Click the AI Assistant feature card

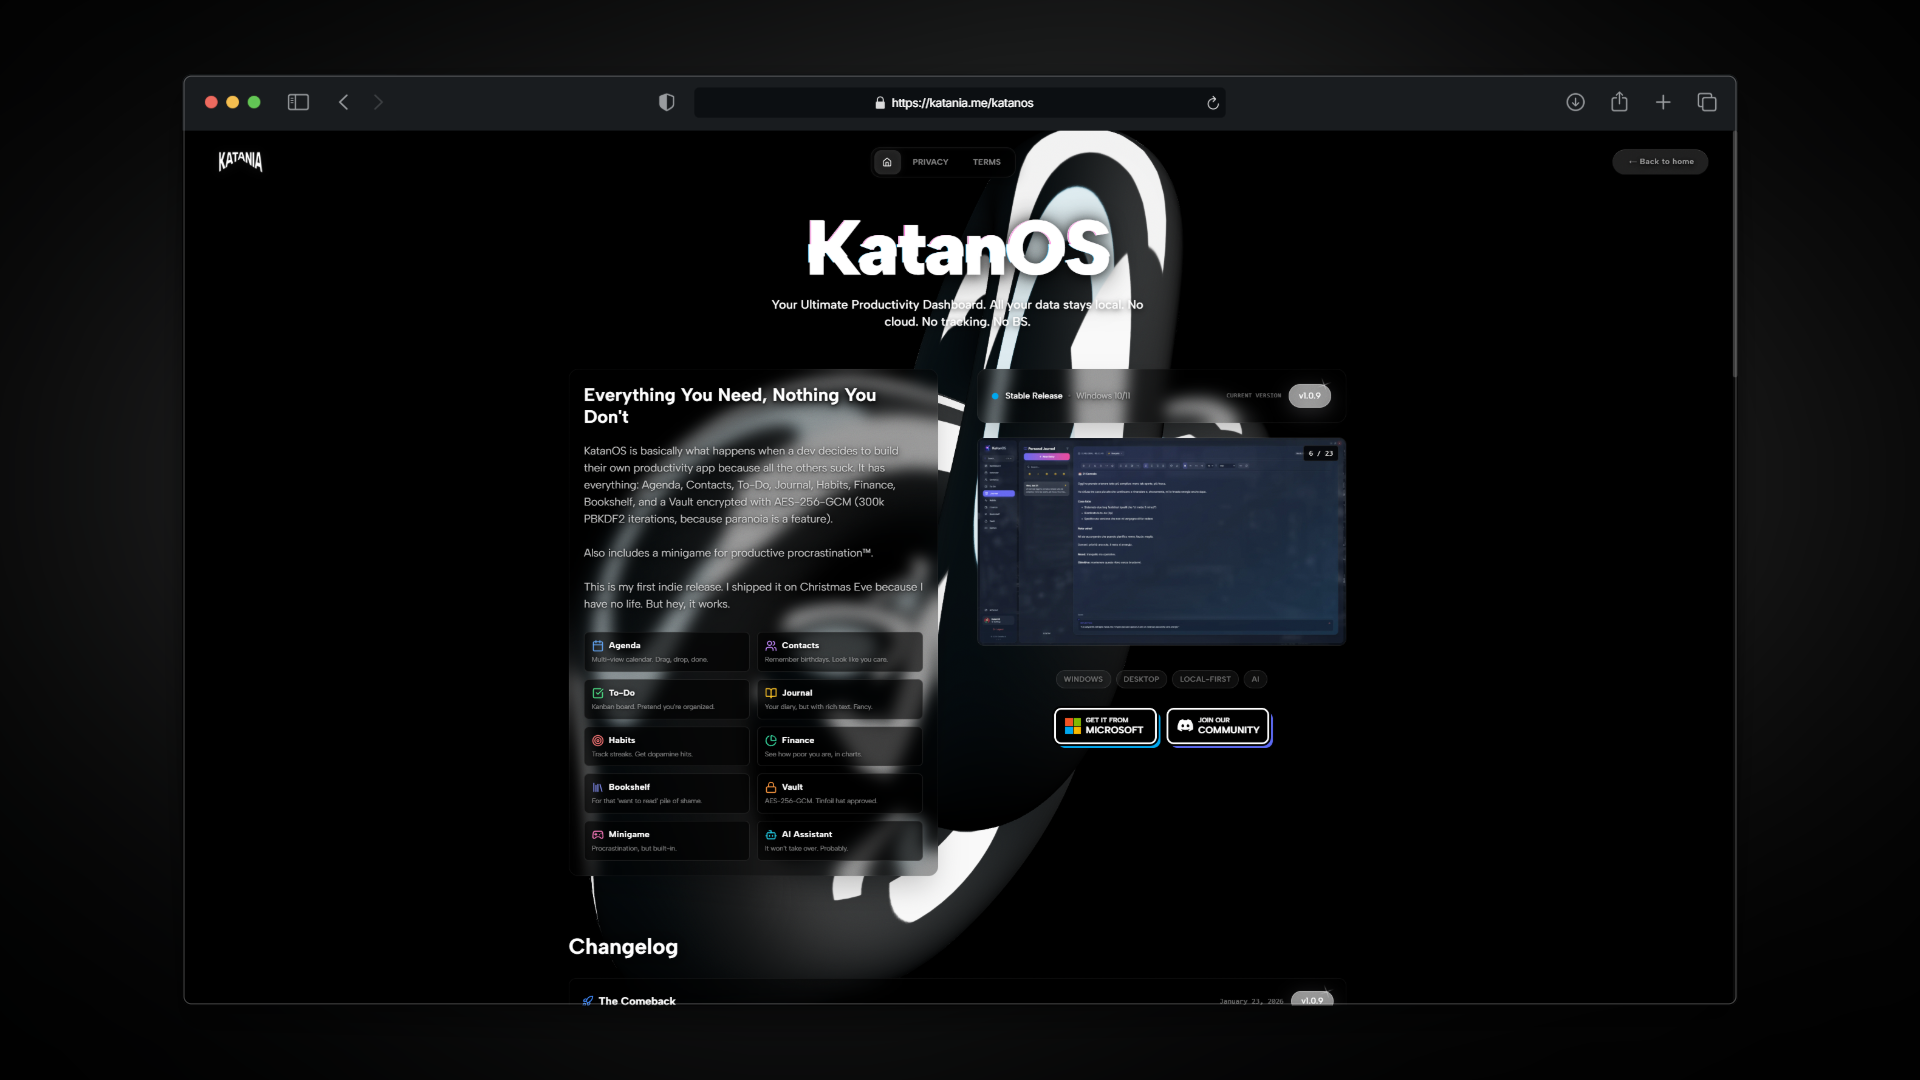click(840, 840)
